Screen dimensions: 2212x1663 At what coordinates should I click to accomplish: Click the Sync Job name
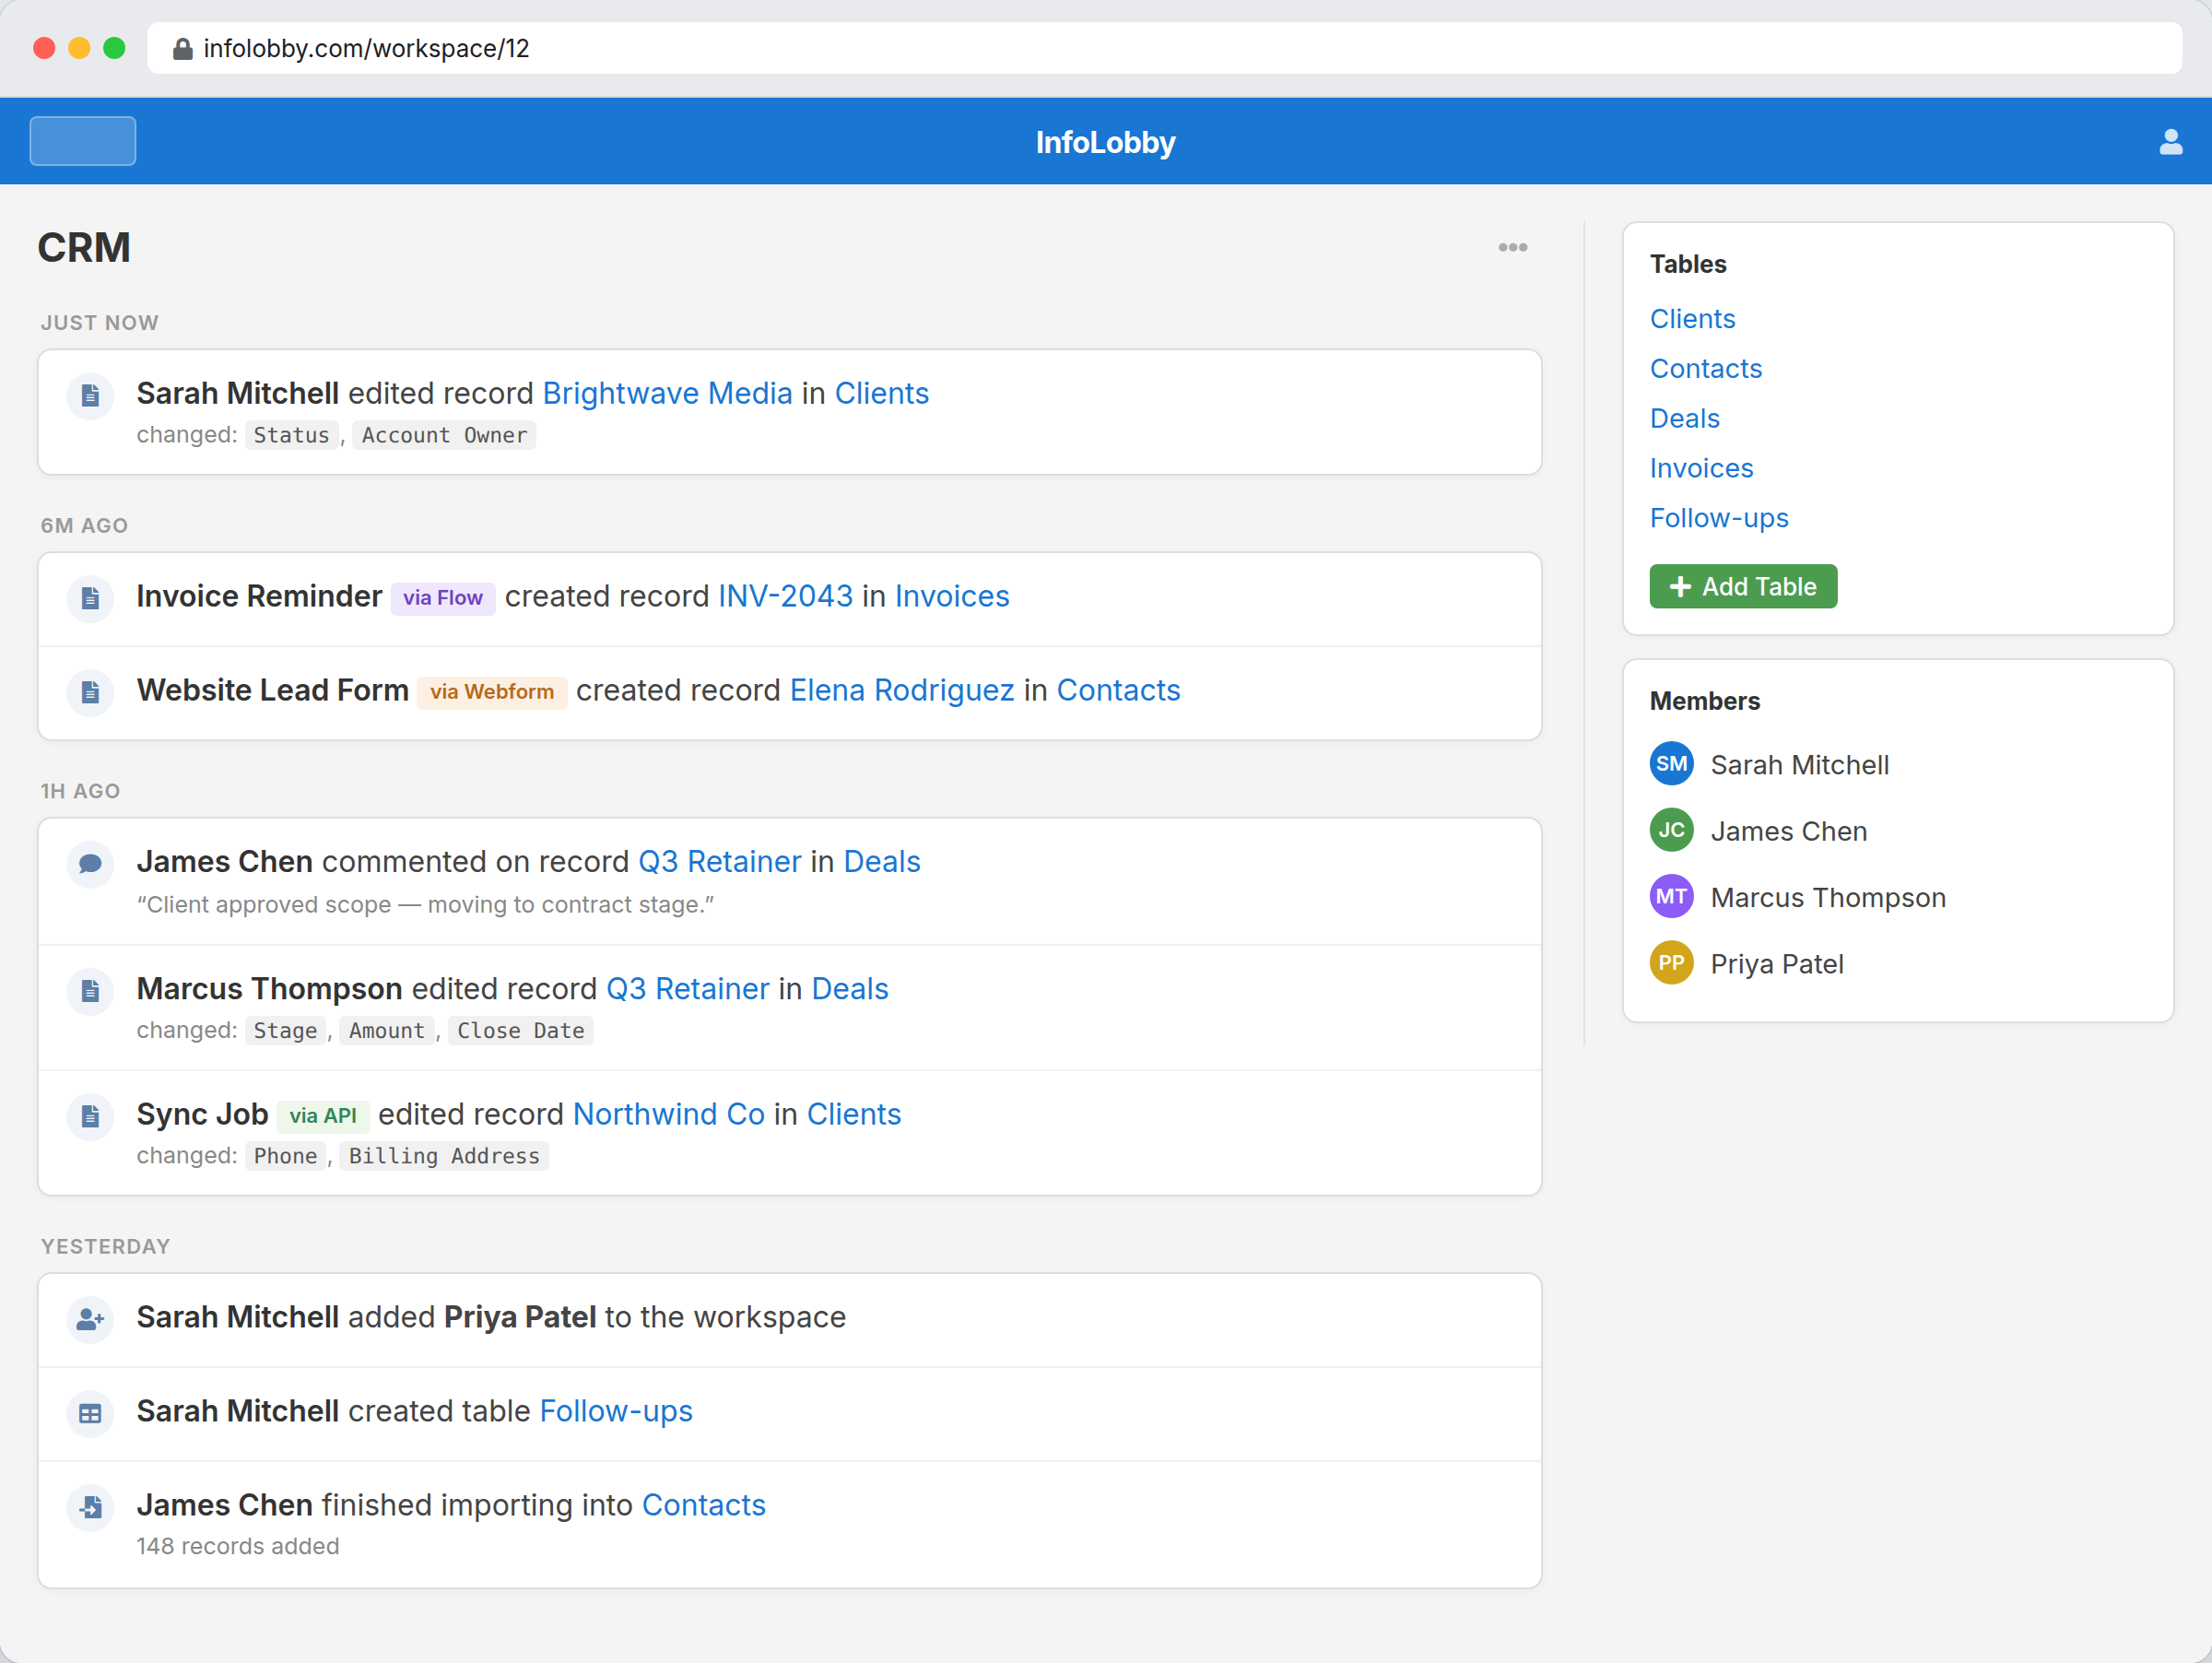[x=202, y=1115]
